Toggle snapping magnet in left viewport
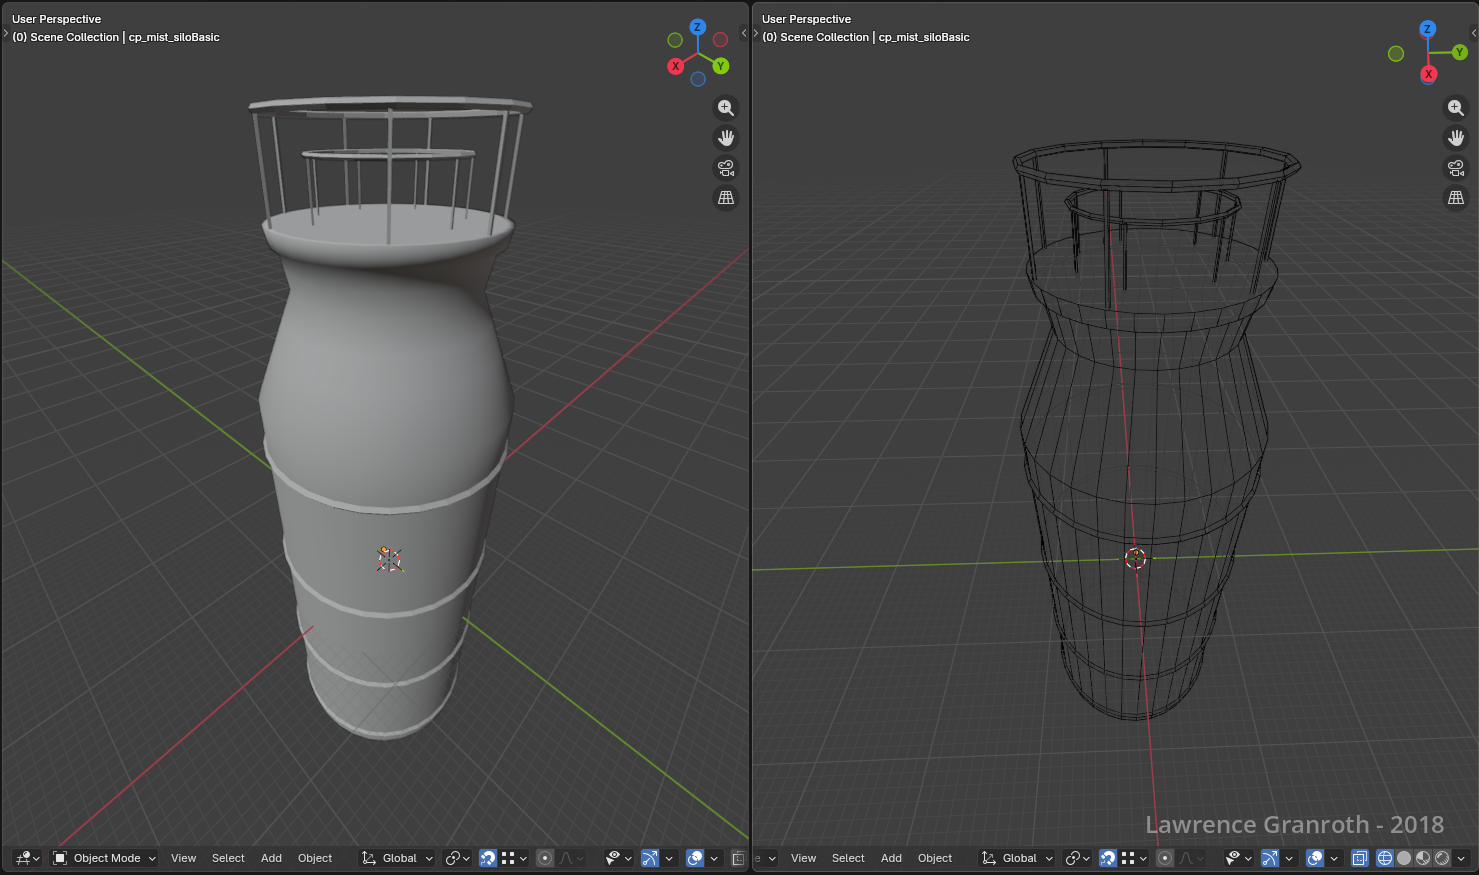Viewport: 1479px width, 875px height. (x=488, y=858)
